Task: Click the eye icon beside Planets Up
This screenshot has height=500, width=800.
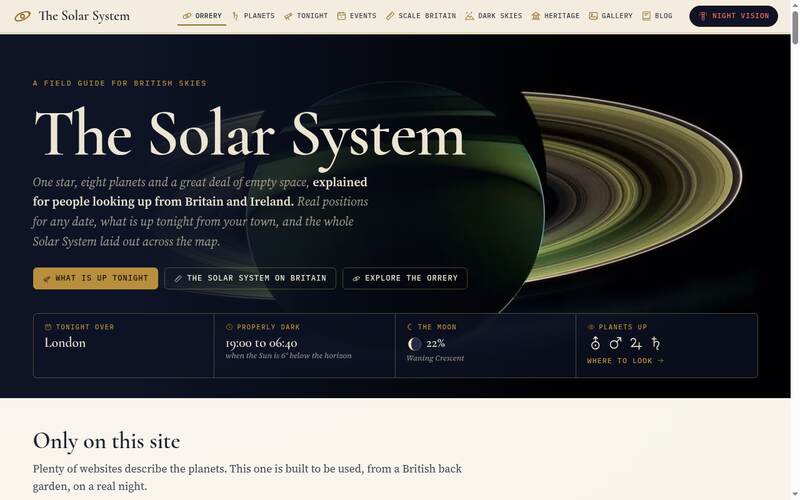Action: (591, 327)
